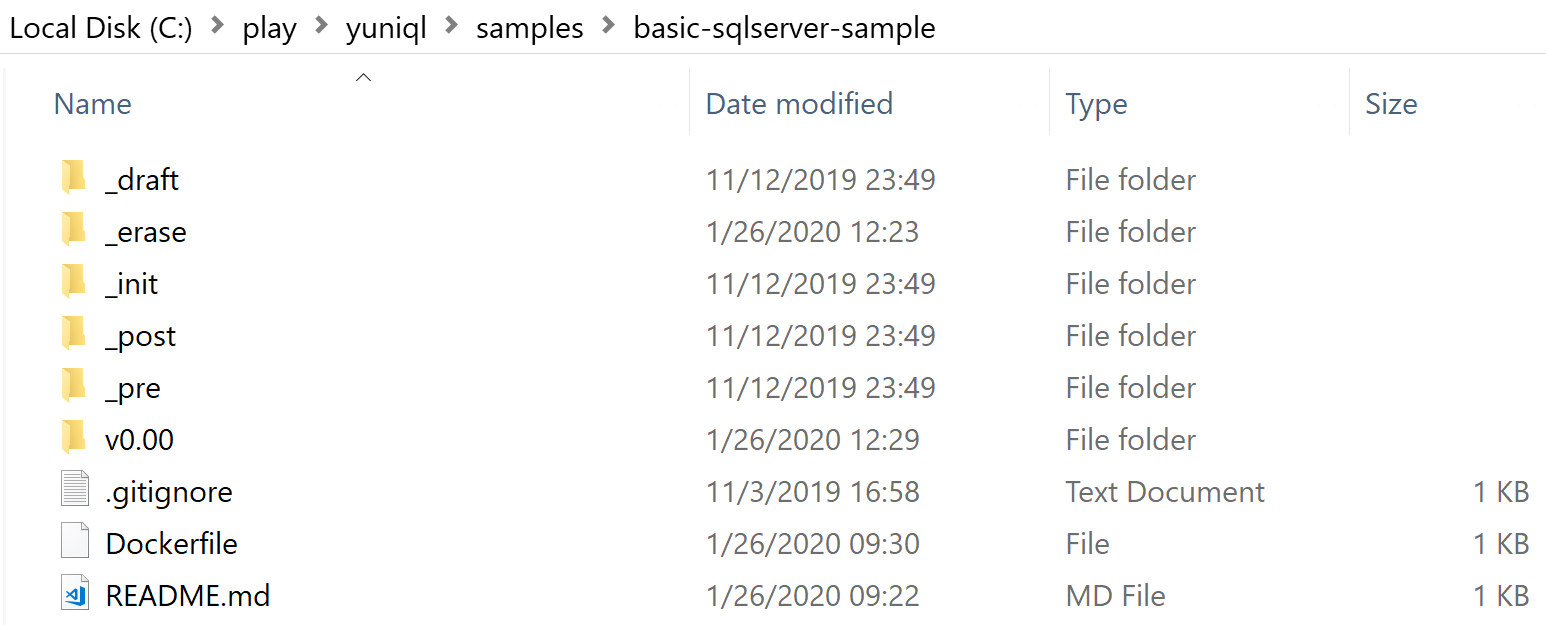This screenshot has height=625, width=1546.
Task: Select the _post folder icon
Action: point(74,335)
